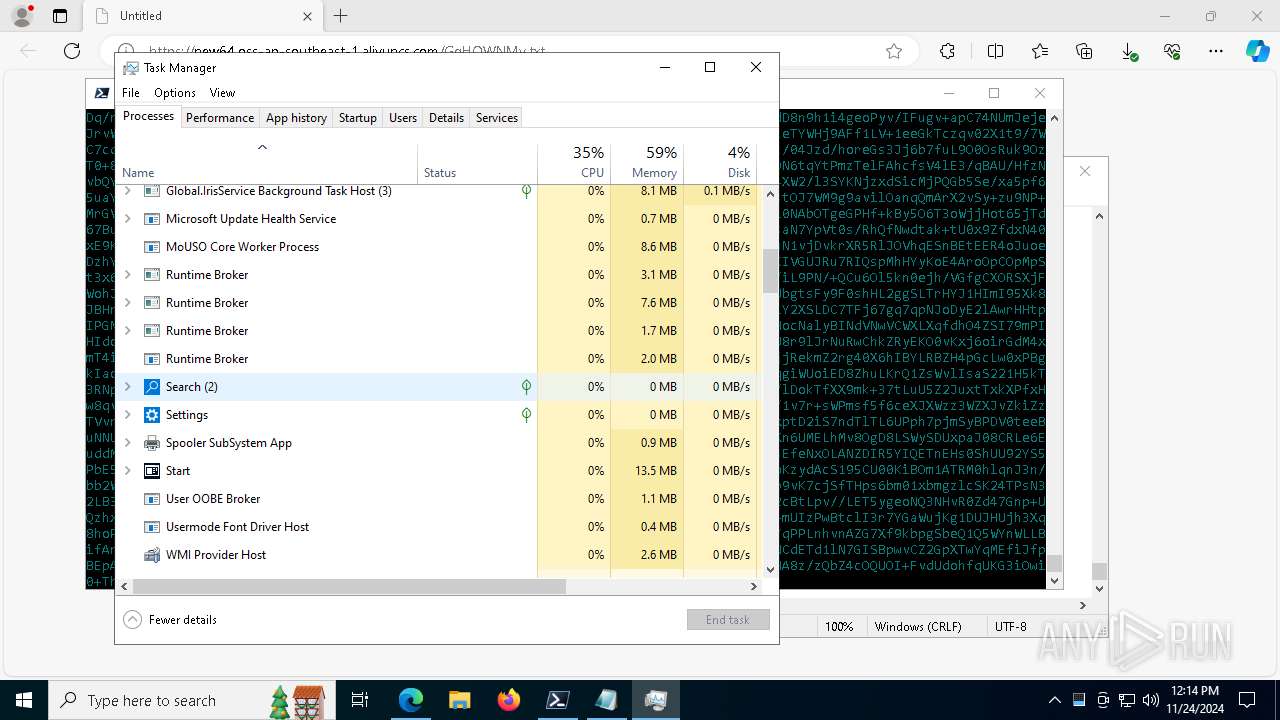Image resolution: width=1280 pixels, height=720 pixels.
Task: Add page to favorites star icon
Action: [894, 51]
